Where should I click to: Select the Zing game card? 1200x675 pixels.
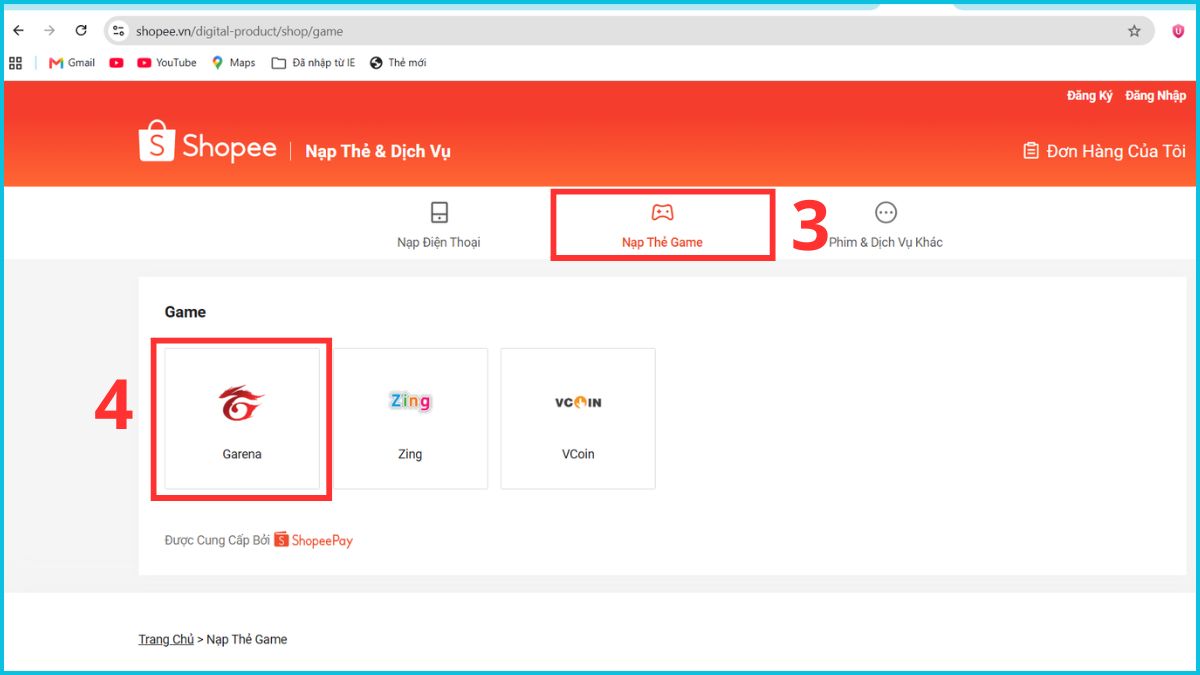[410, 419]
